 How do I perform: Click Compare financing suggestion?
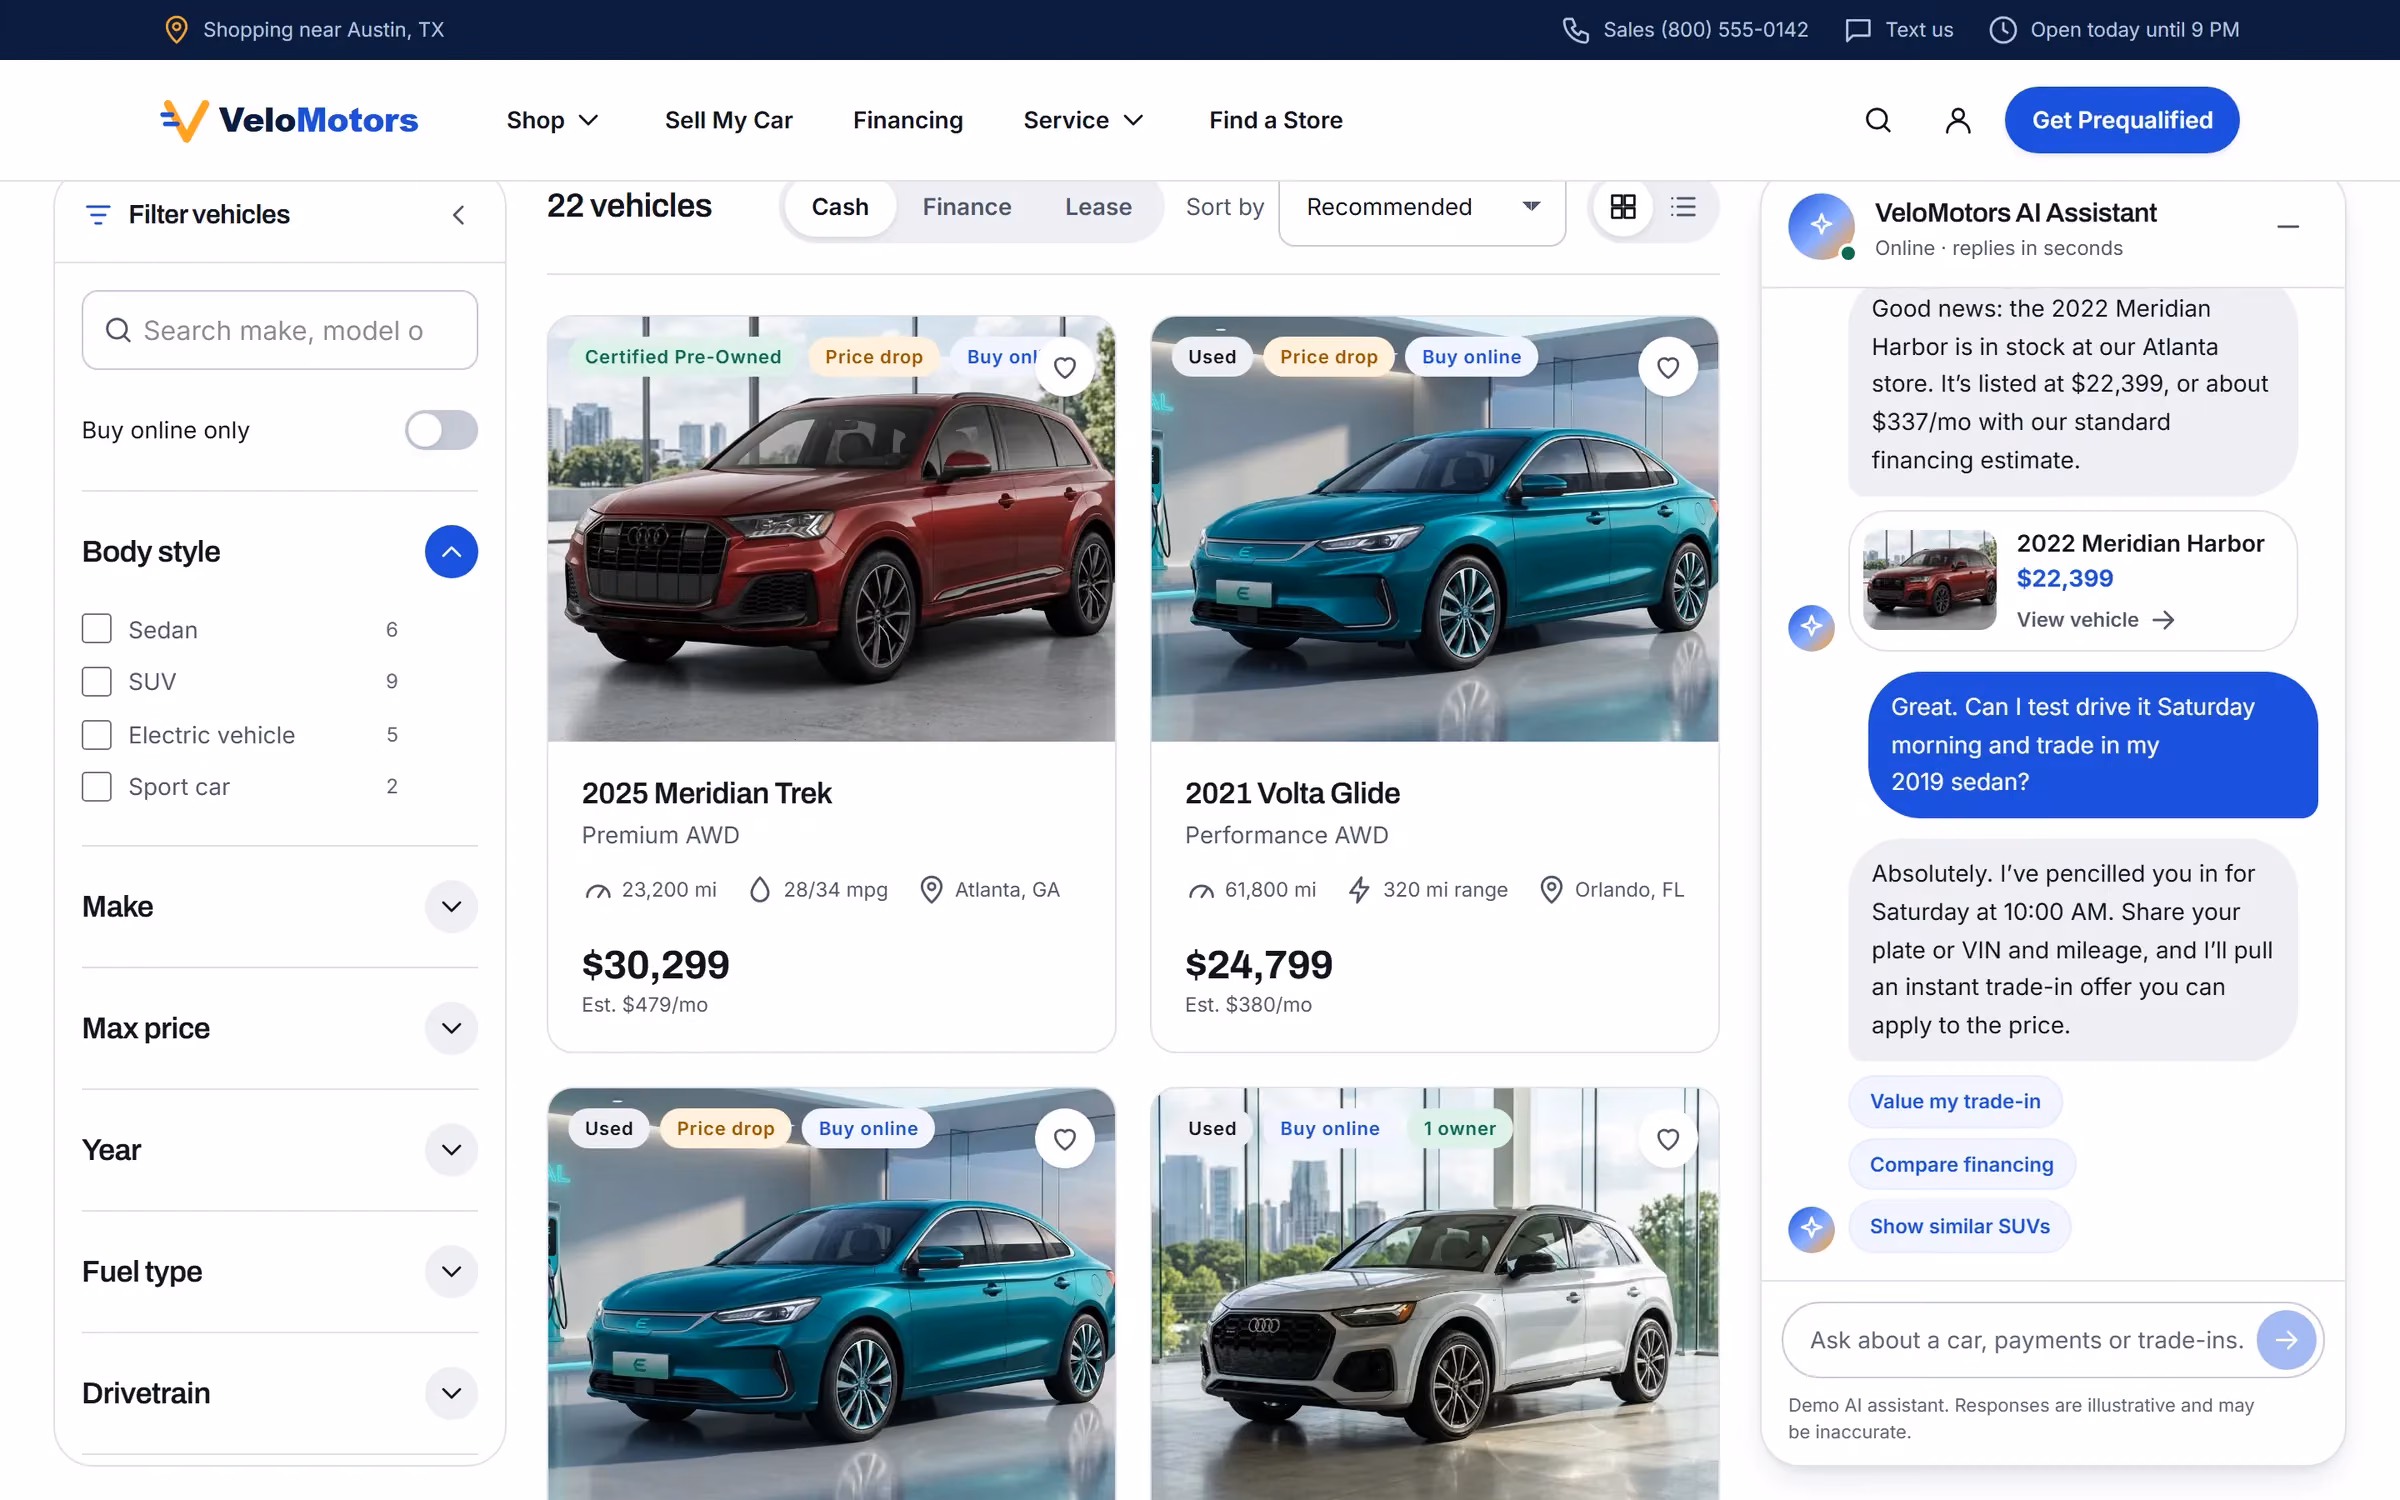tap(1962, 1164)
